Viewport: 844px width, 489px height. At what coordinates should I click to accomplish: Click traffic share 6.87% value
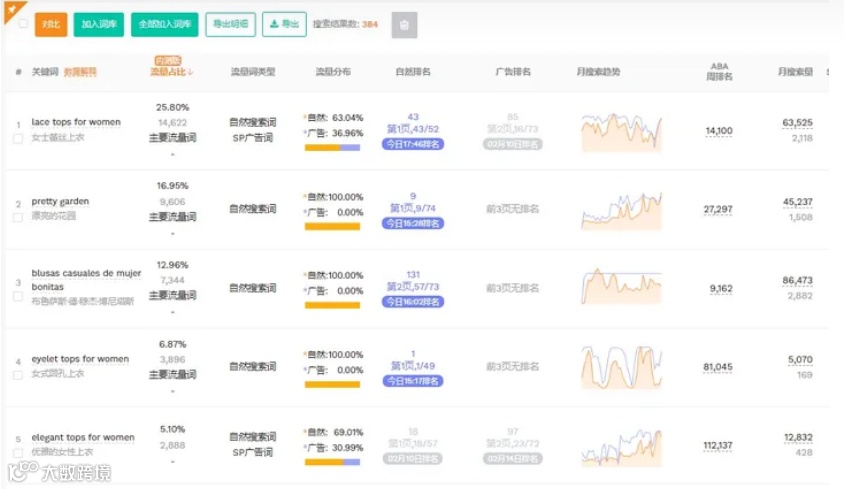click(x=172, y=344)
